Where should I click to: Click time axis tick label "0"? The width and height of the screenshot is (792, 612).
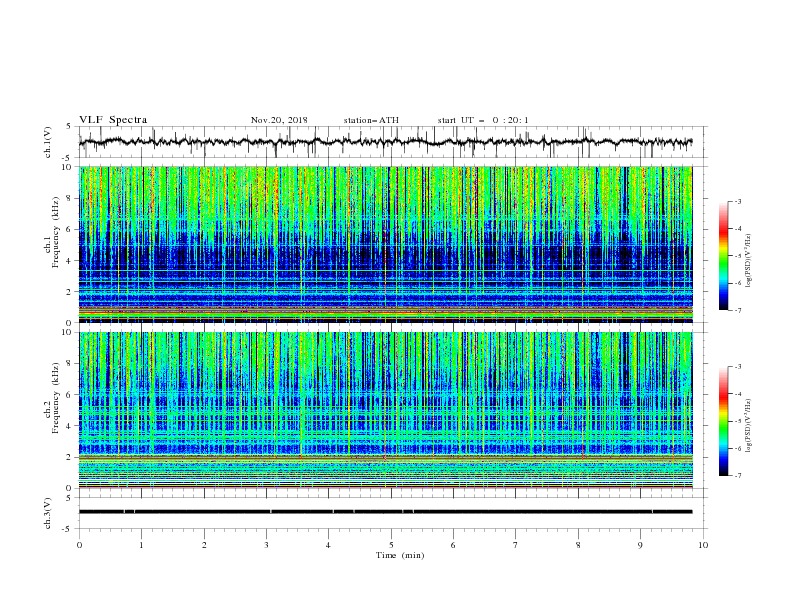79,545
